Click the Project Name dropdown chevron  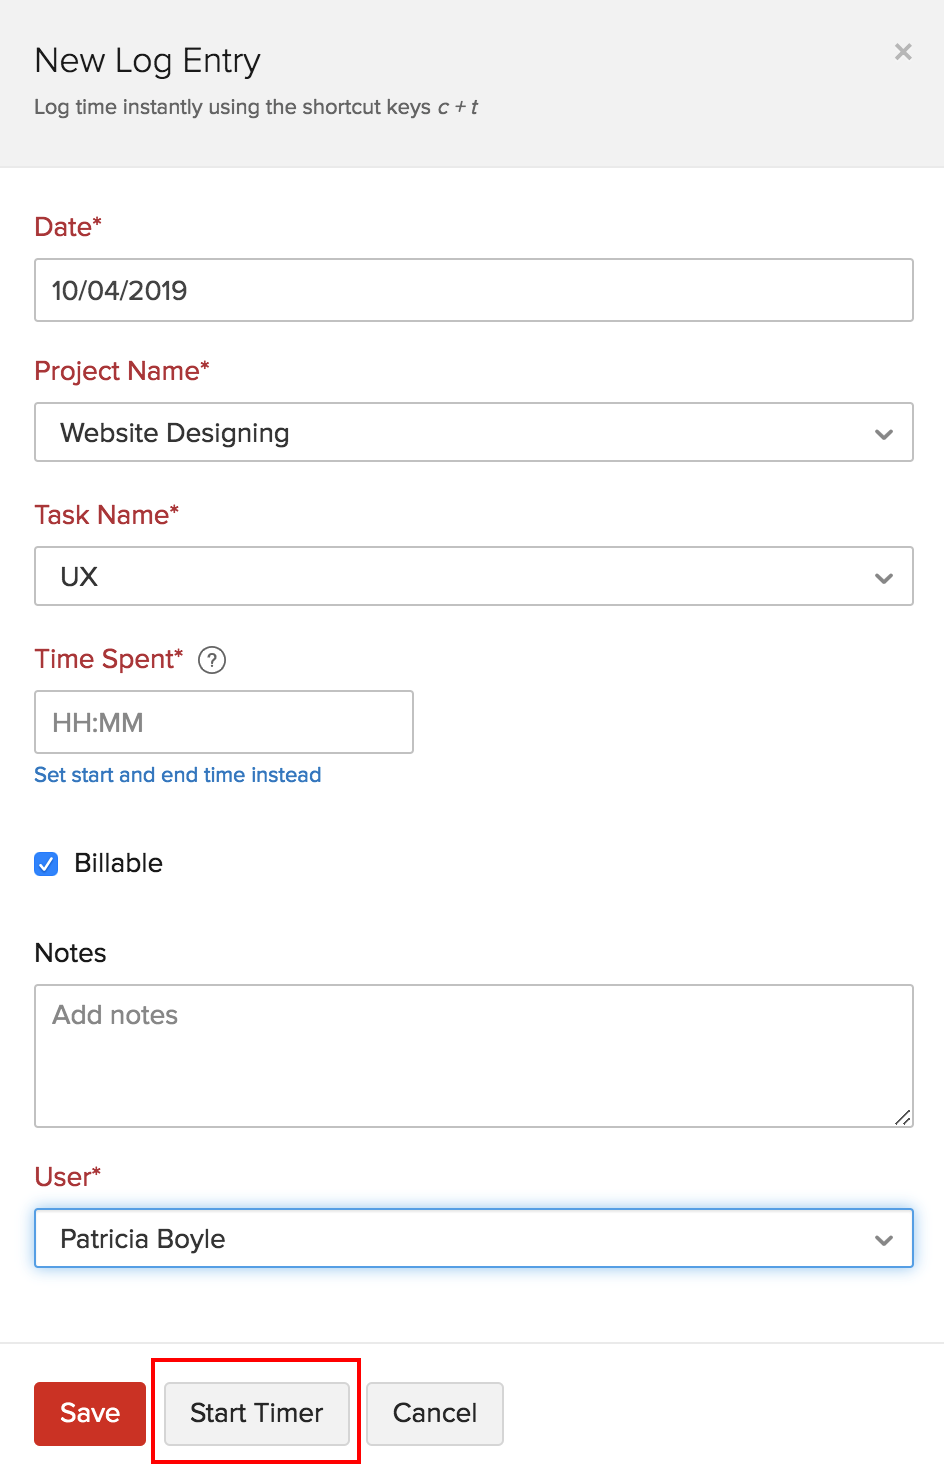883,433
